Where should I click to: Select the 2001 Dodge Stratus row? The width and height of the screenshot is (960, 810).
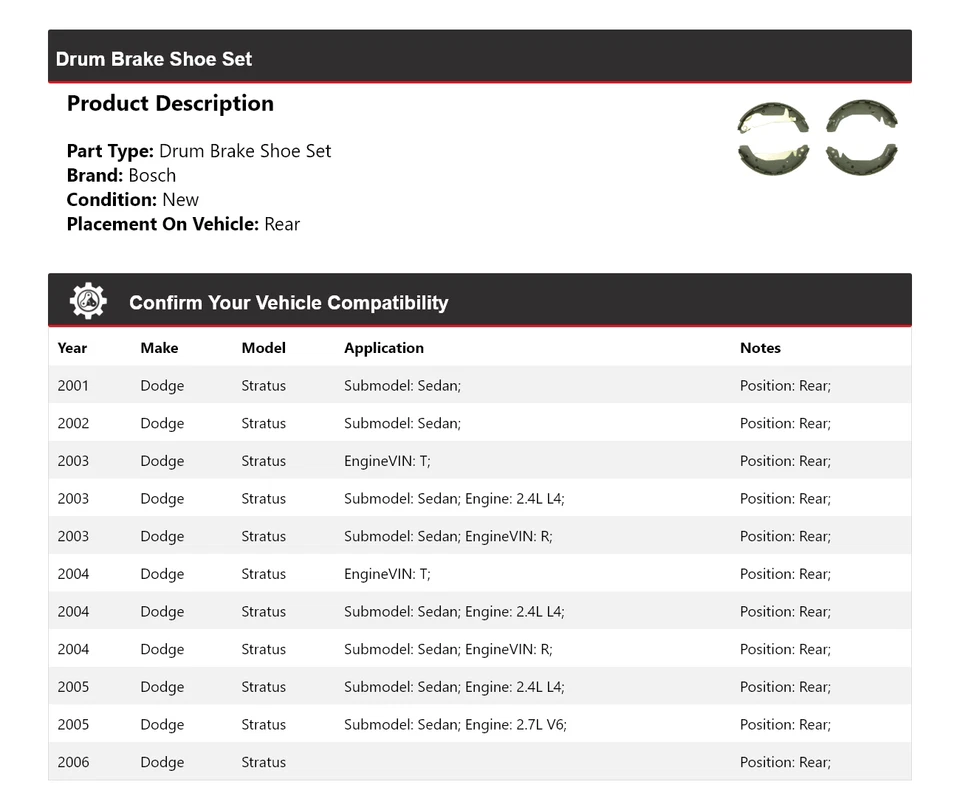pyautogui.click(x=263, y=386)
